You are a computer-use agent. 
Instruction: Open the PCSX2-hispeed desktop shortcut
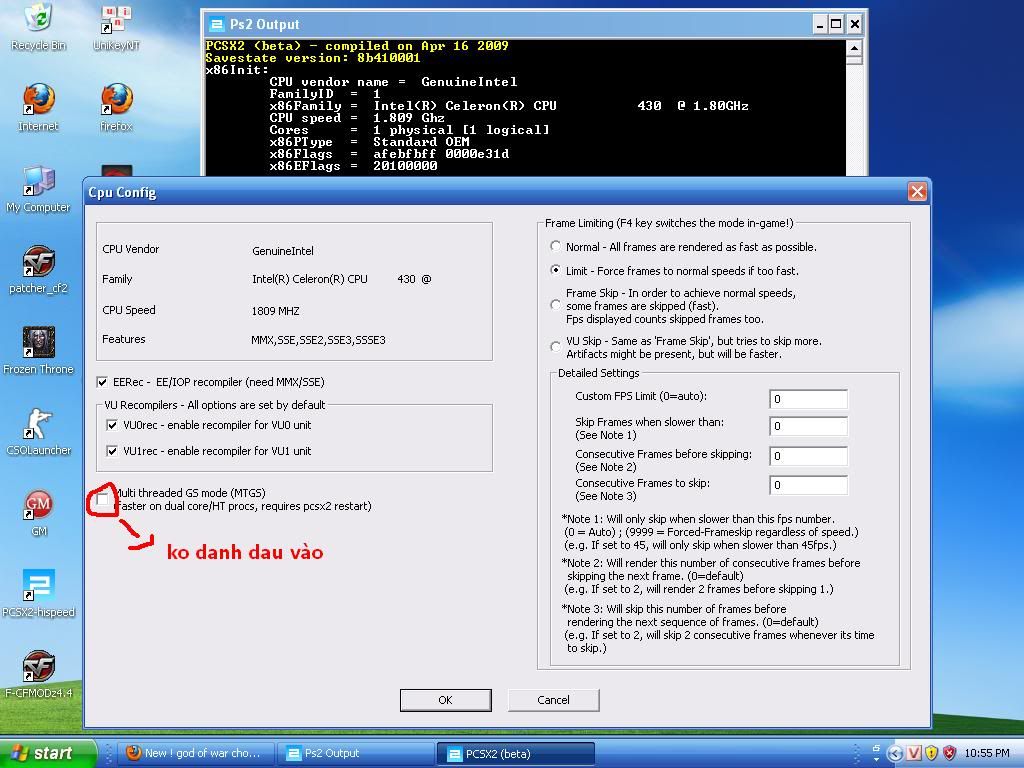tap(38, 586)
